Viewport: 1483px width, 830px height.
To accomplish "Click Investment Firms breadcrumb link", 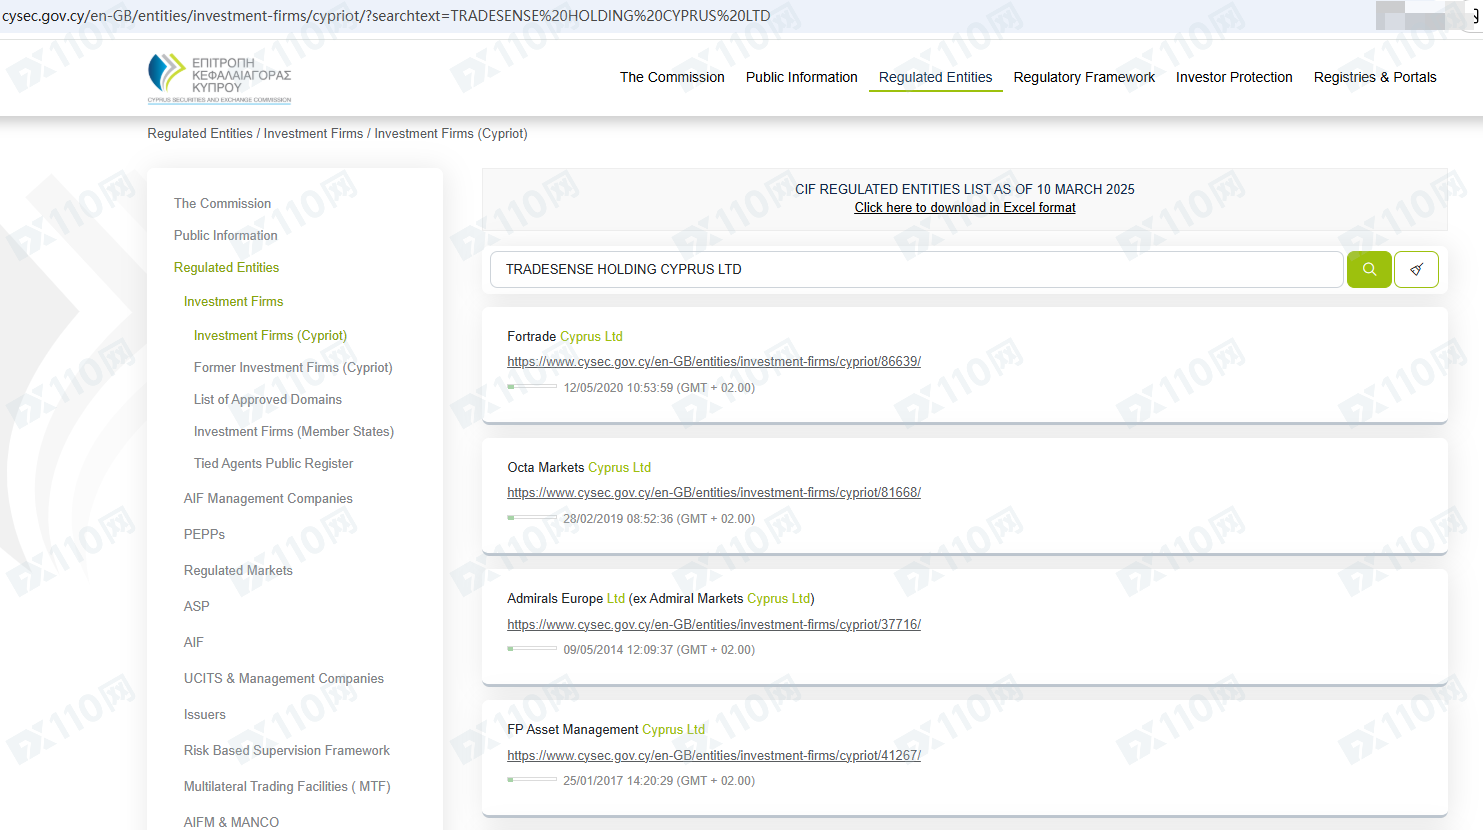I will point(313,133).
